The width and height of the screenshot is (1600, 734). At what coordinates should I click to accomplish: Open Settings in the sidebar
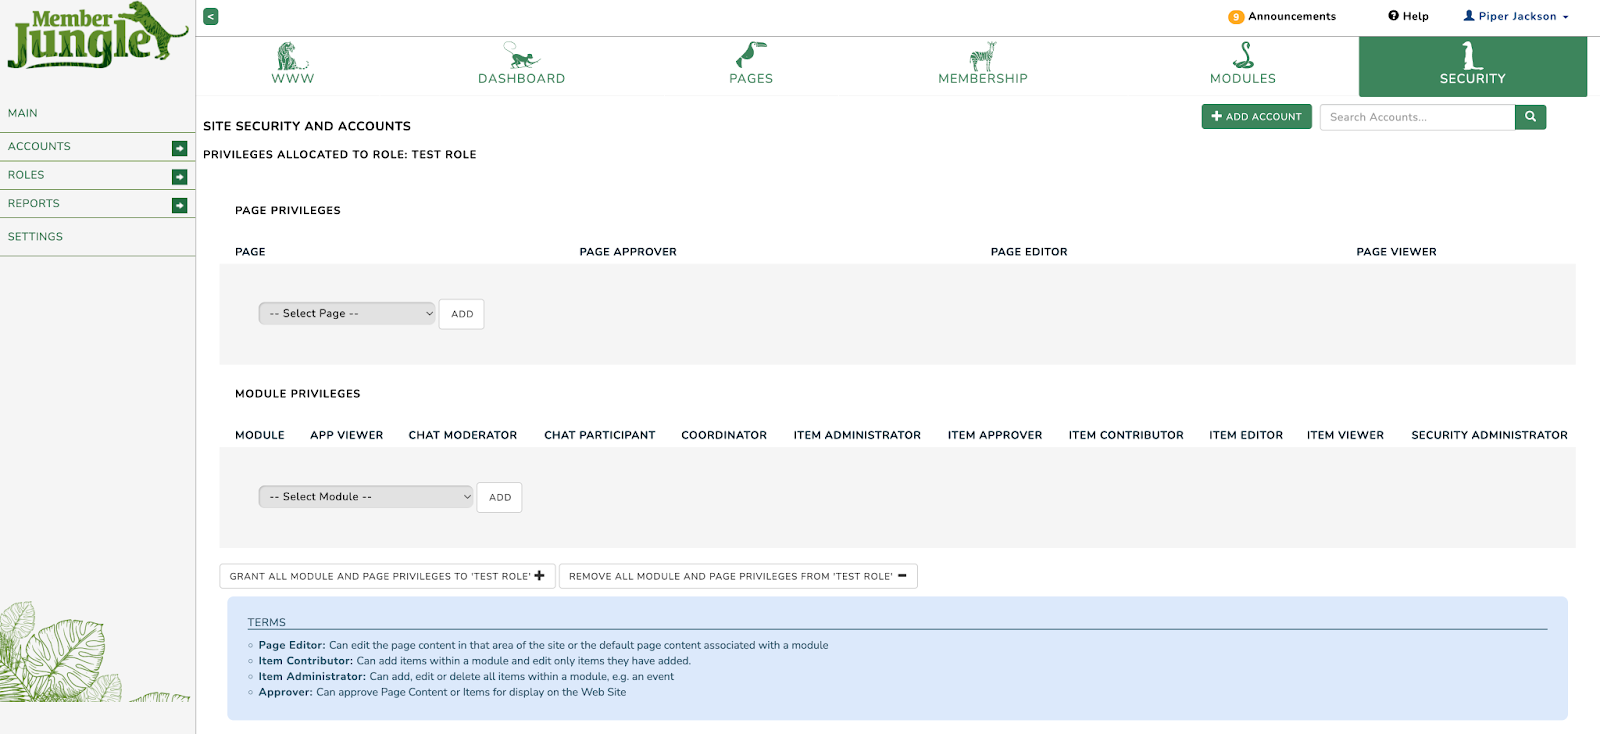[35, 237]
